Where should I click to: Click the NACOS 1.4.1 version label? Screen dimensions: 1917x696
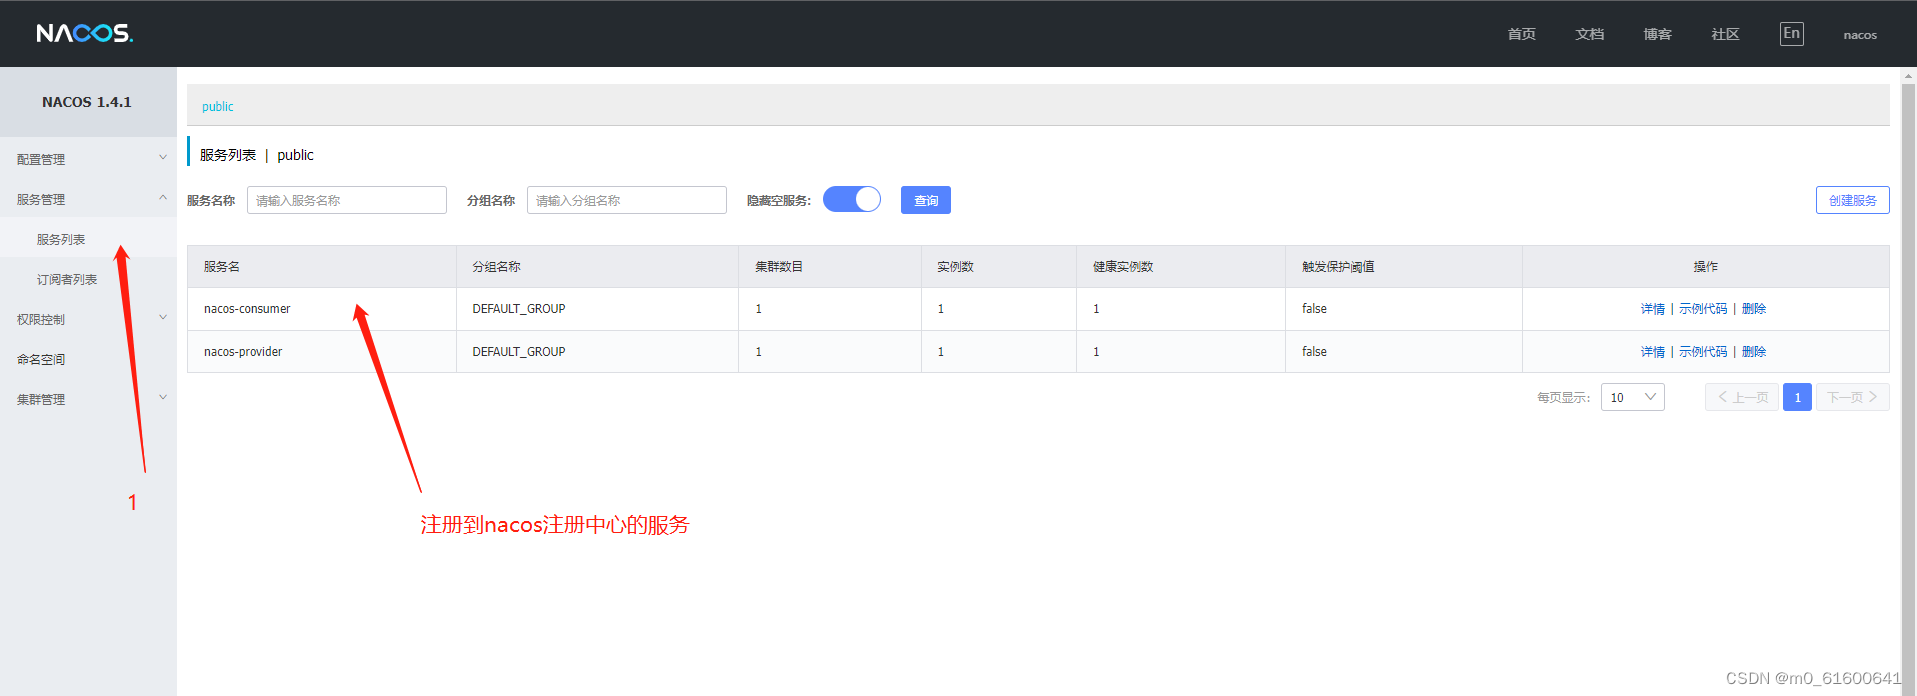(87, 102)
